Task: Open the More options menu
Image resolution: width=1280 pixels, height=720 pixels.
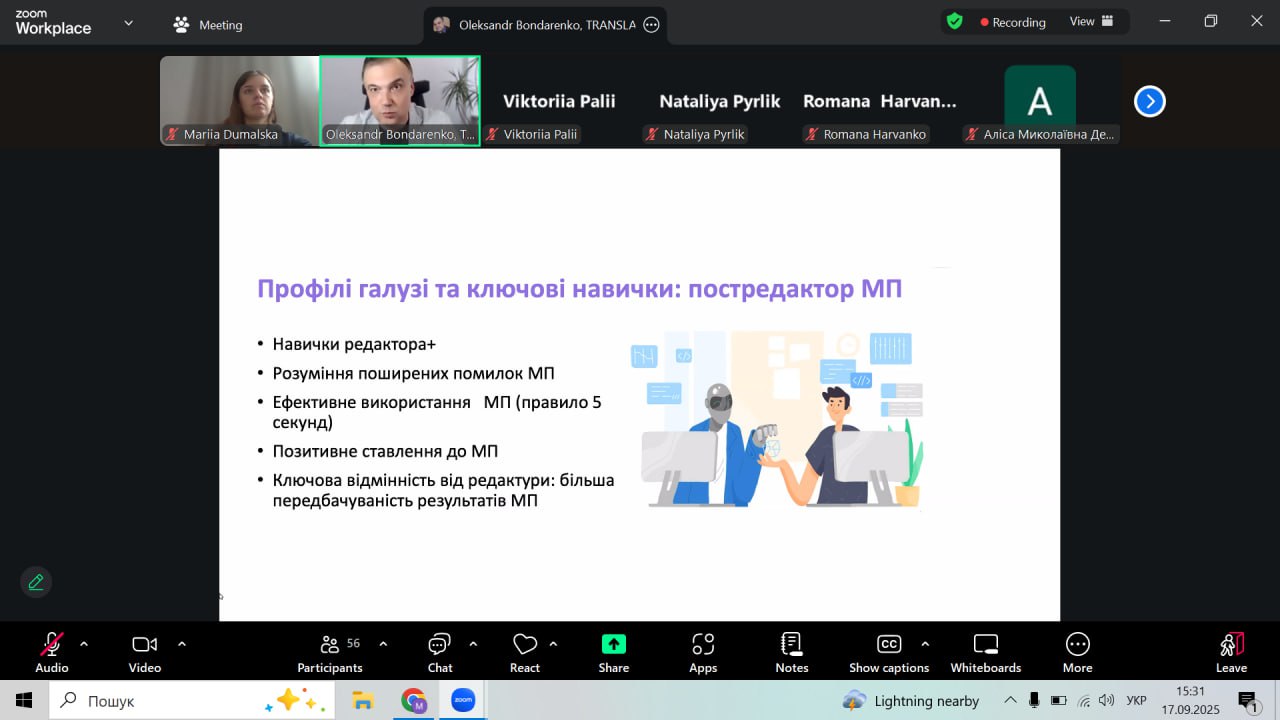Action: [x=1077, y=652]
